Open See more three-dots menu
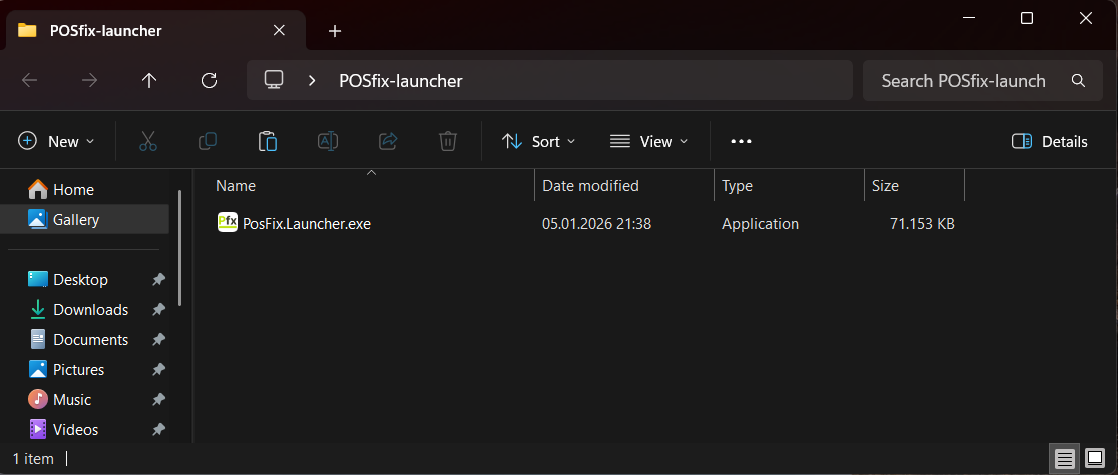 741,141
